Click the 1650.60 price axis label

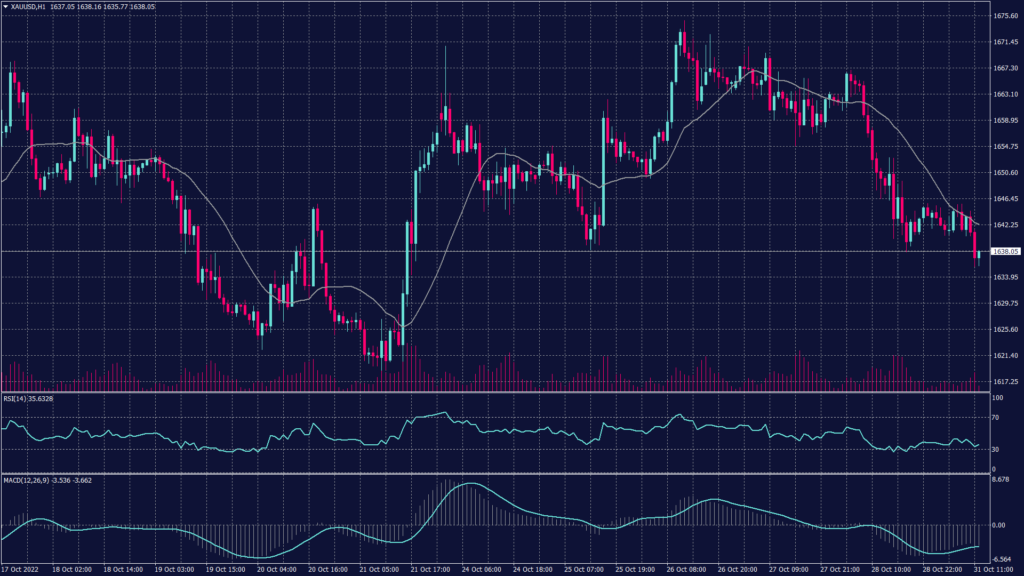pos(1005,172)
